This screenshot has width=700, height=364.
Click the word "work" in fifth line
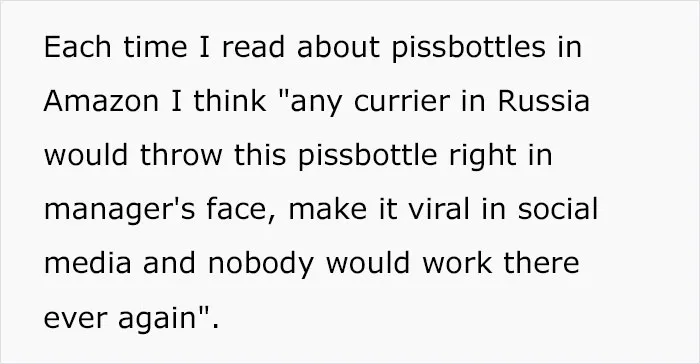(x=457, y=263)
